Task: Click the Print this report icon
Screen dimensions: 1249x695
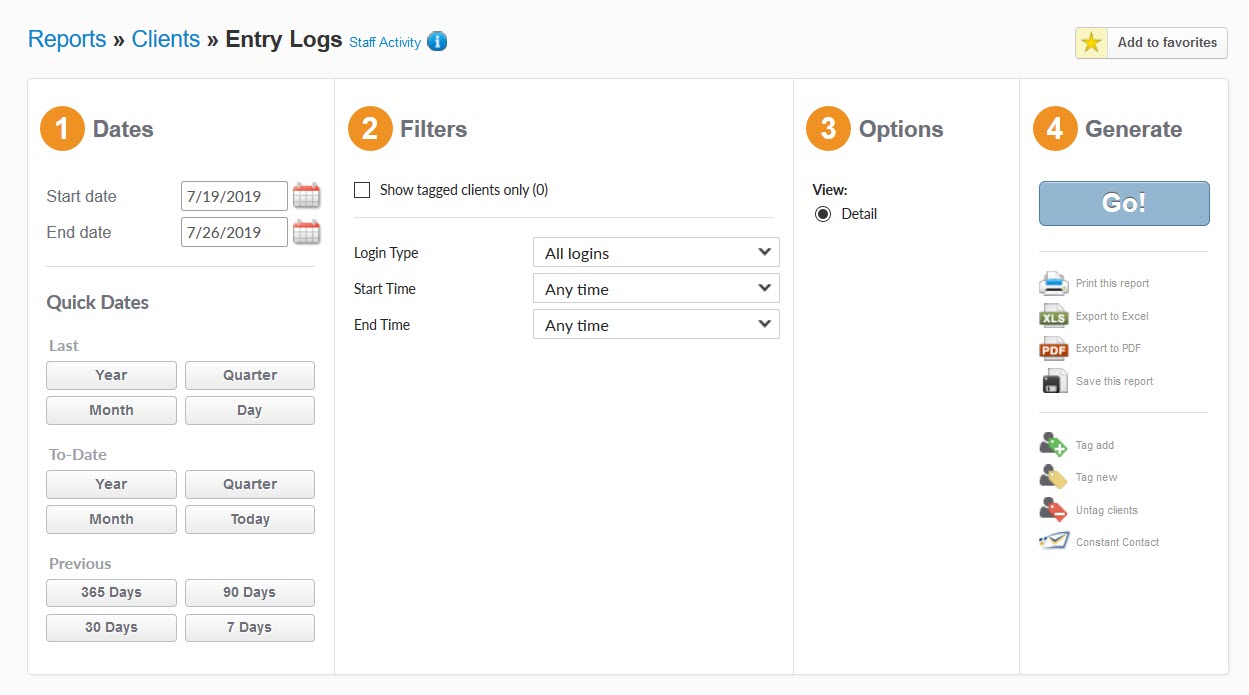Action: pyautogui.click(x=1054, y=284)
